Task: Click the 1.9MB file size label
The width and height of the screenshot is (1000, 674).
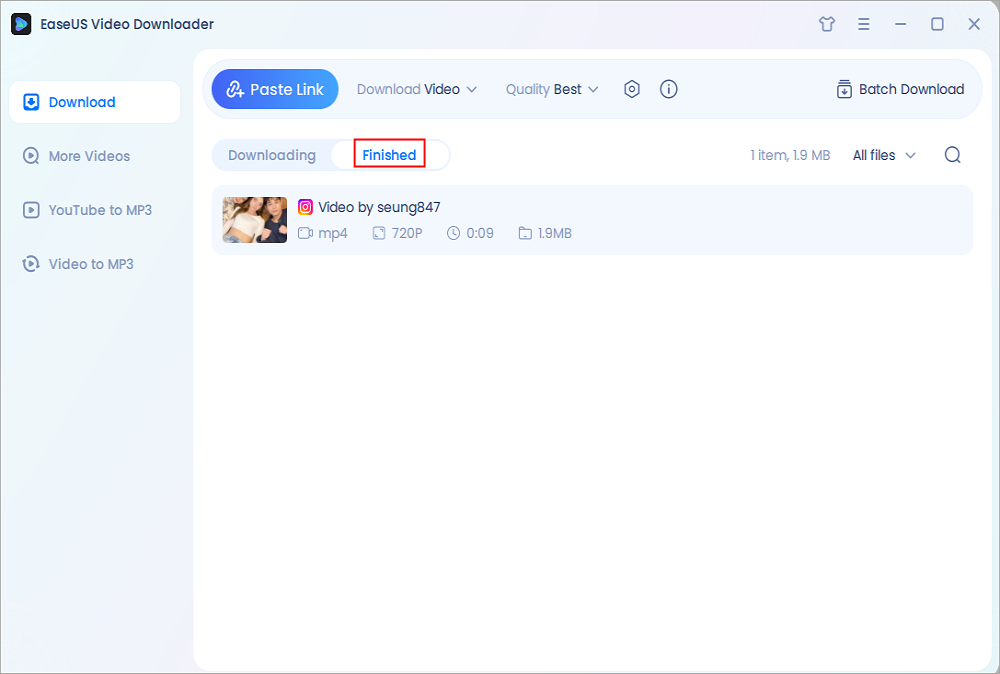Action: click(554, 233)
